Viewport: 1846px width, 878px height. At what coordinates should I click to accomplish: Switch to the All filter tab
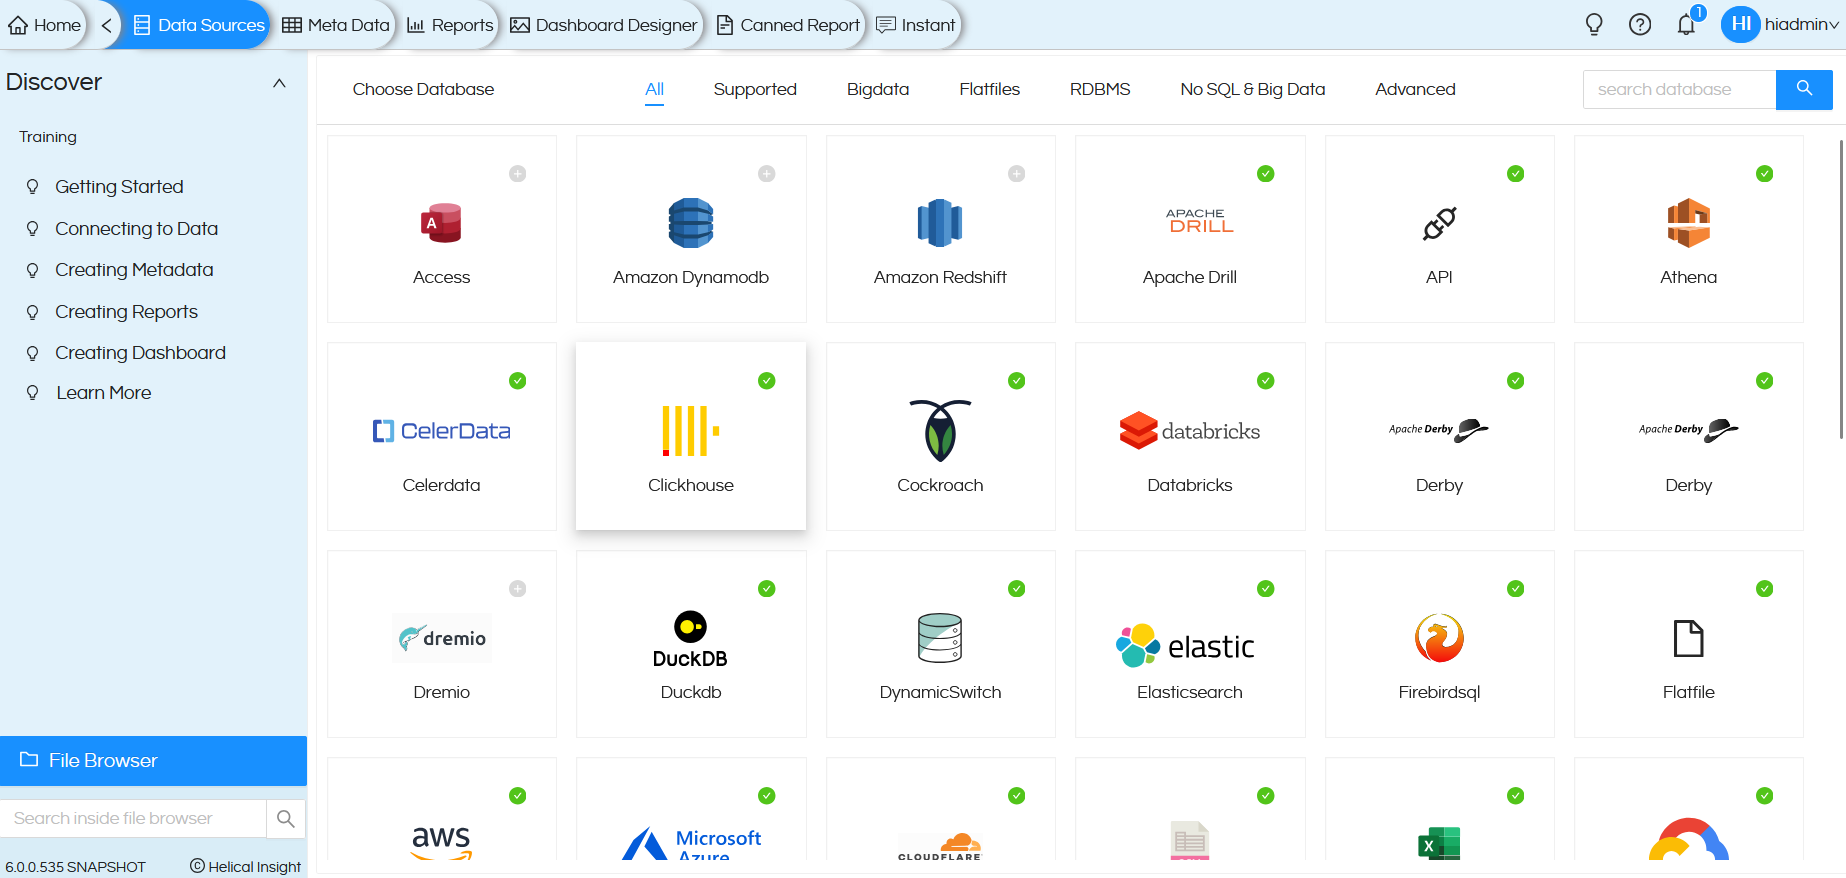654,89
